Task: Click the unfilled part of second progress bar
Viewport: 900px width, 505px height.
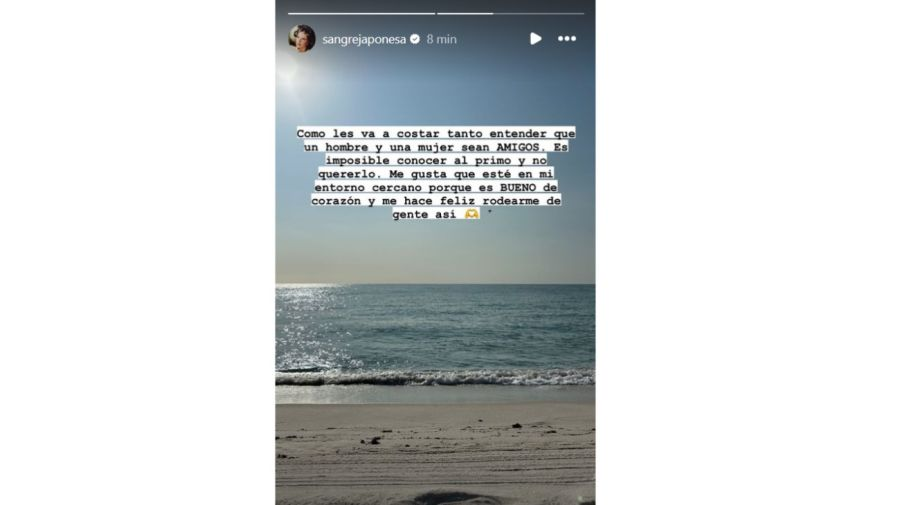Action: click(x=538, y=13)
